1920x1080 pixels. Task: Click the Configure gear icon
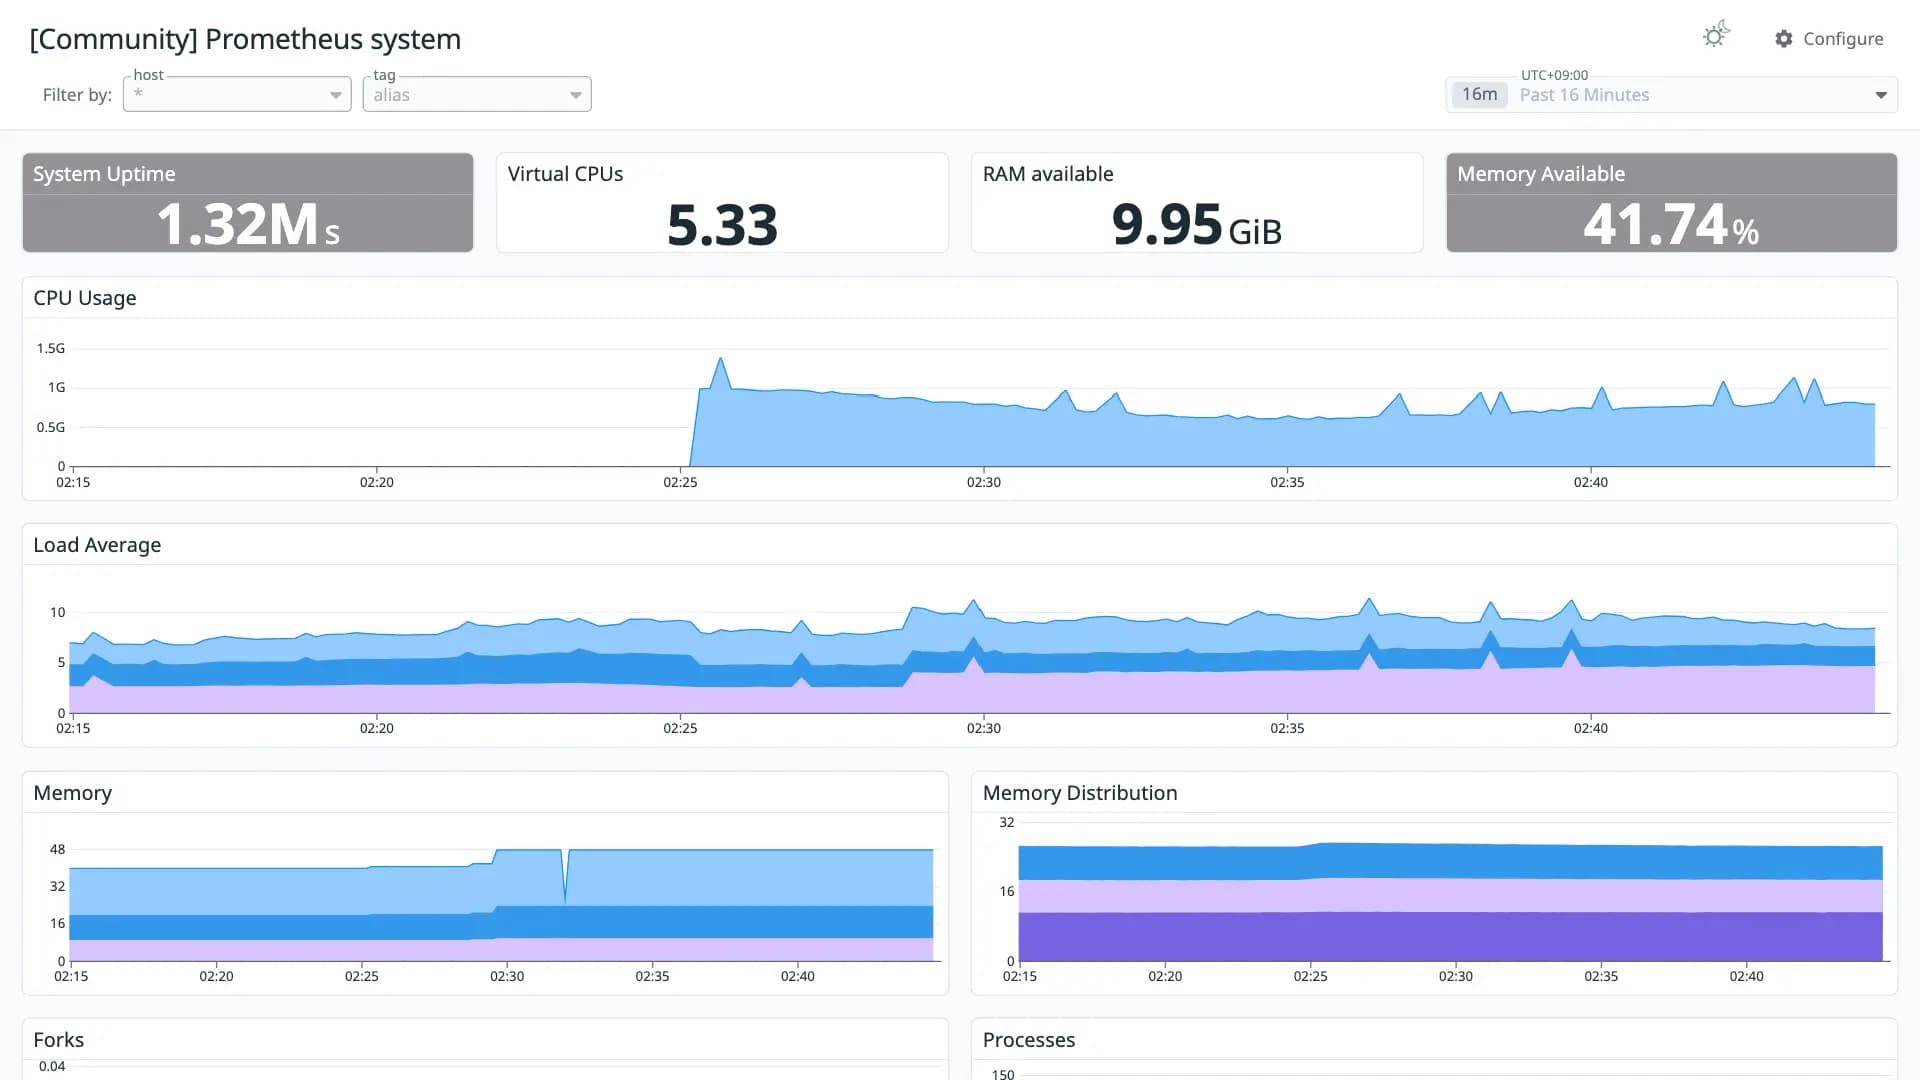tap(1784, 39)
